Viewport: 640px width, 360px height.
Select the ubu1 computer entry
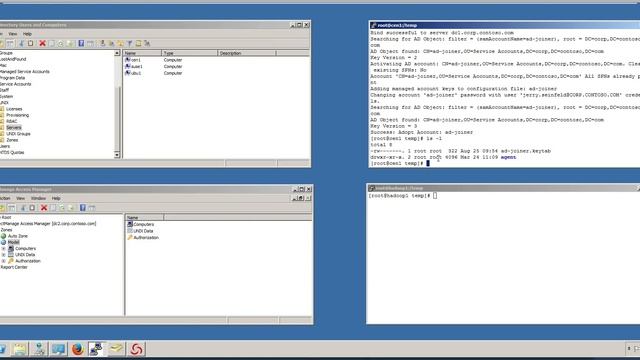(133, 73)
